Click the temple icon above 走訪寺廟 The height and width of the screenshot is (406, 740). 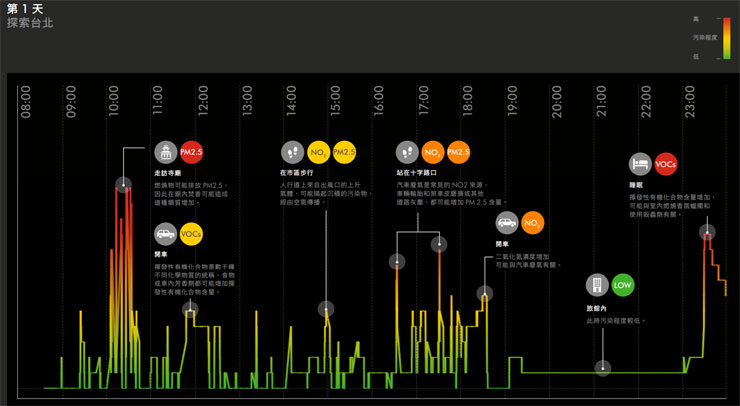click(x=166, y=152)
